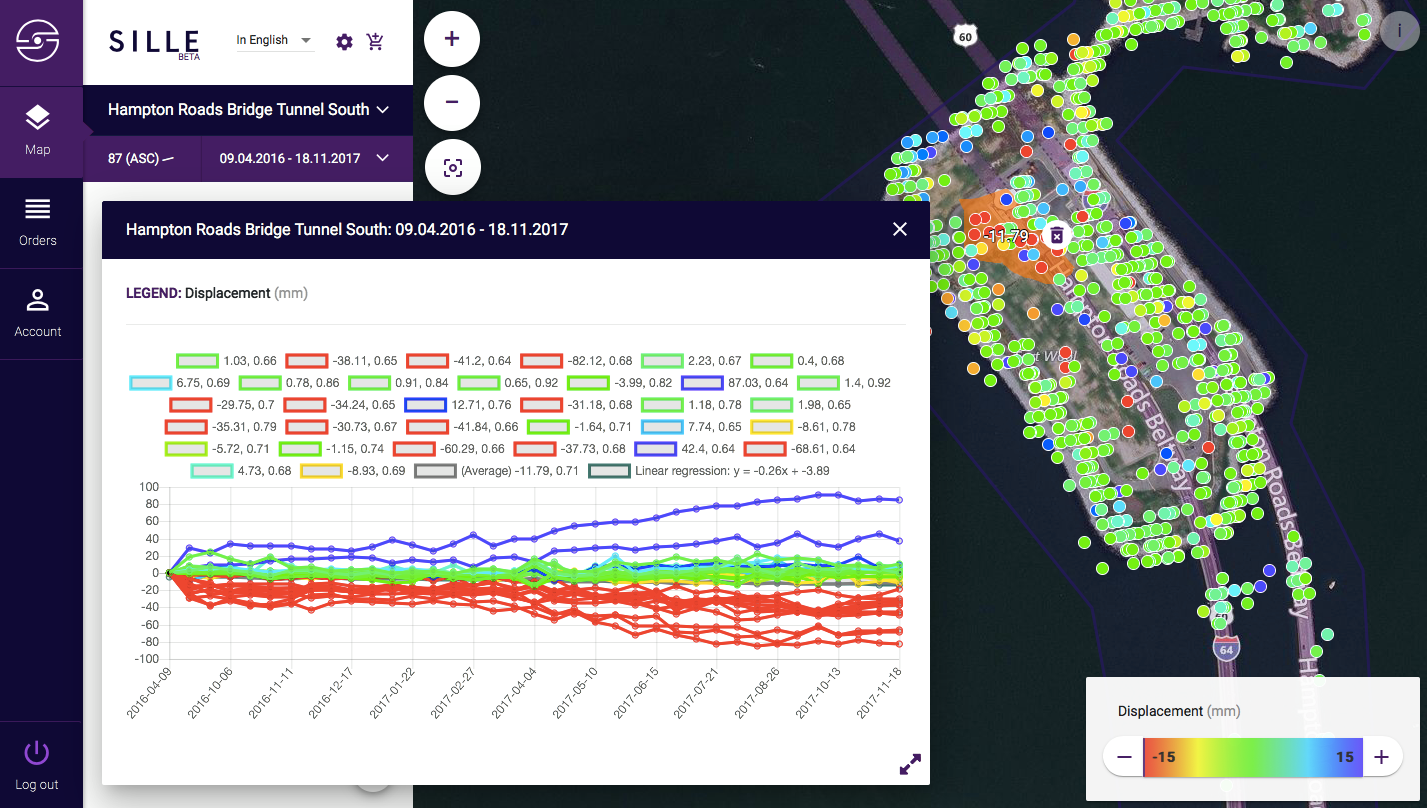Click the -15 minimum displacement value
This screenshot has width=1427, height=808.
click(x=1164, y=757)
